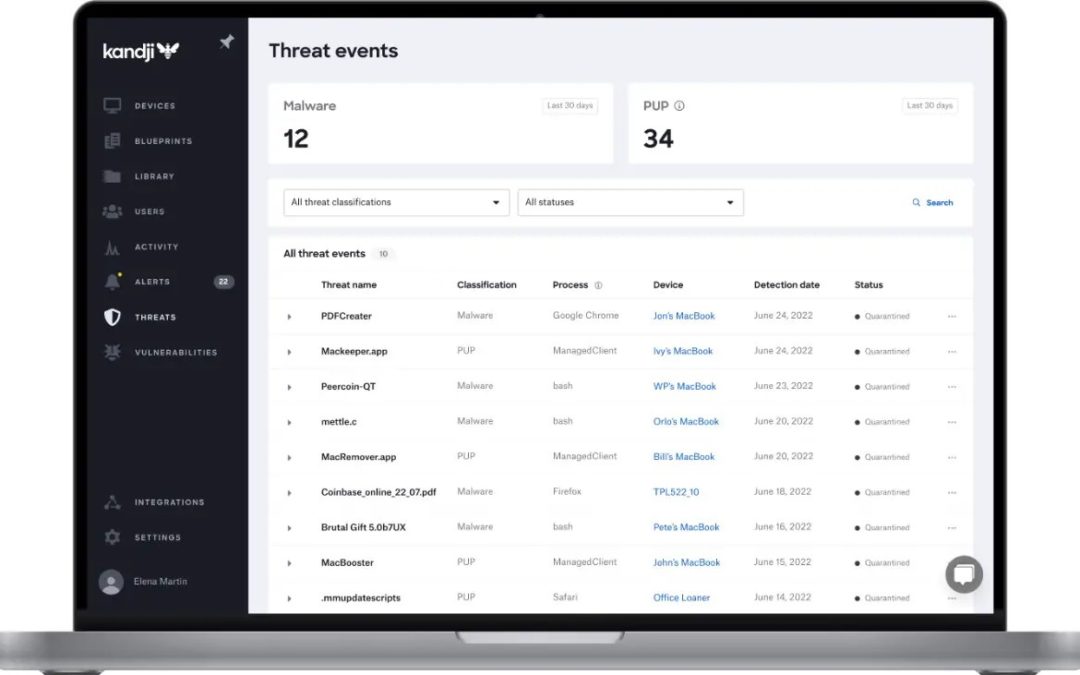
Task: Click the Search button
Action: coord(932,202)
